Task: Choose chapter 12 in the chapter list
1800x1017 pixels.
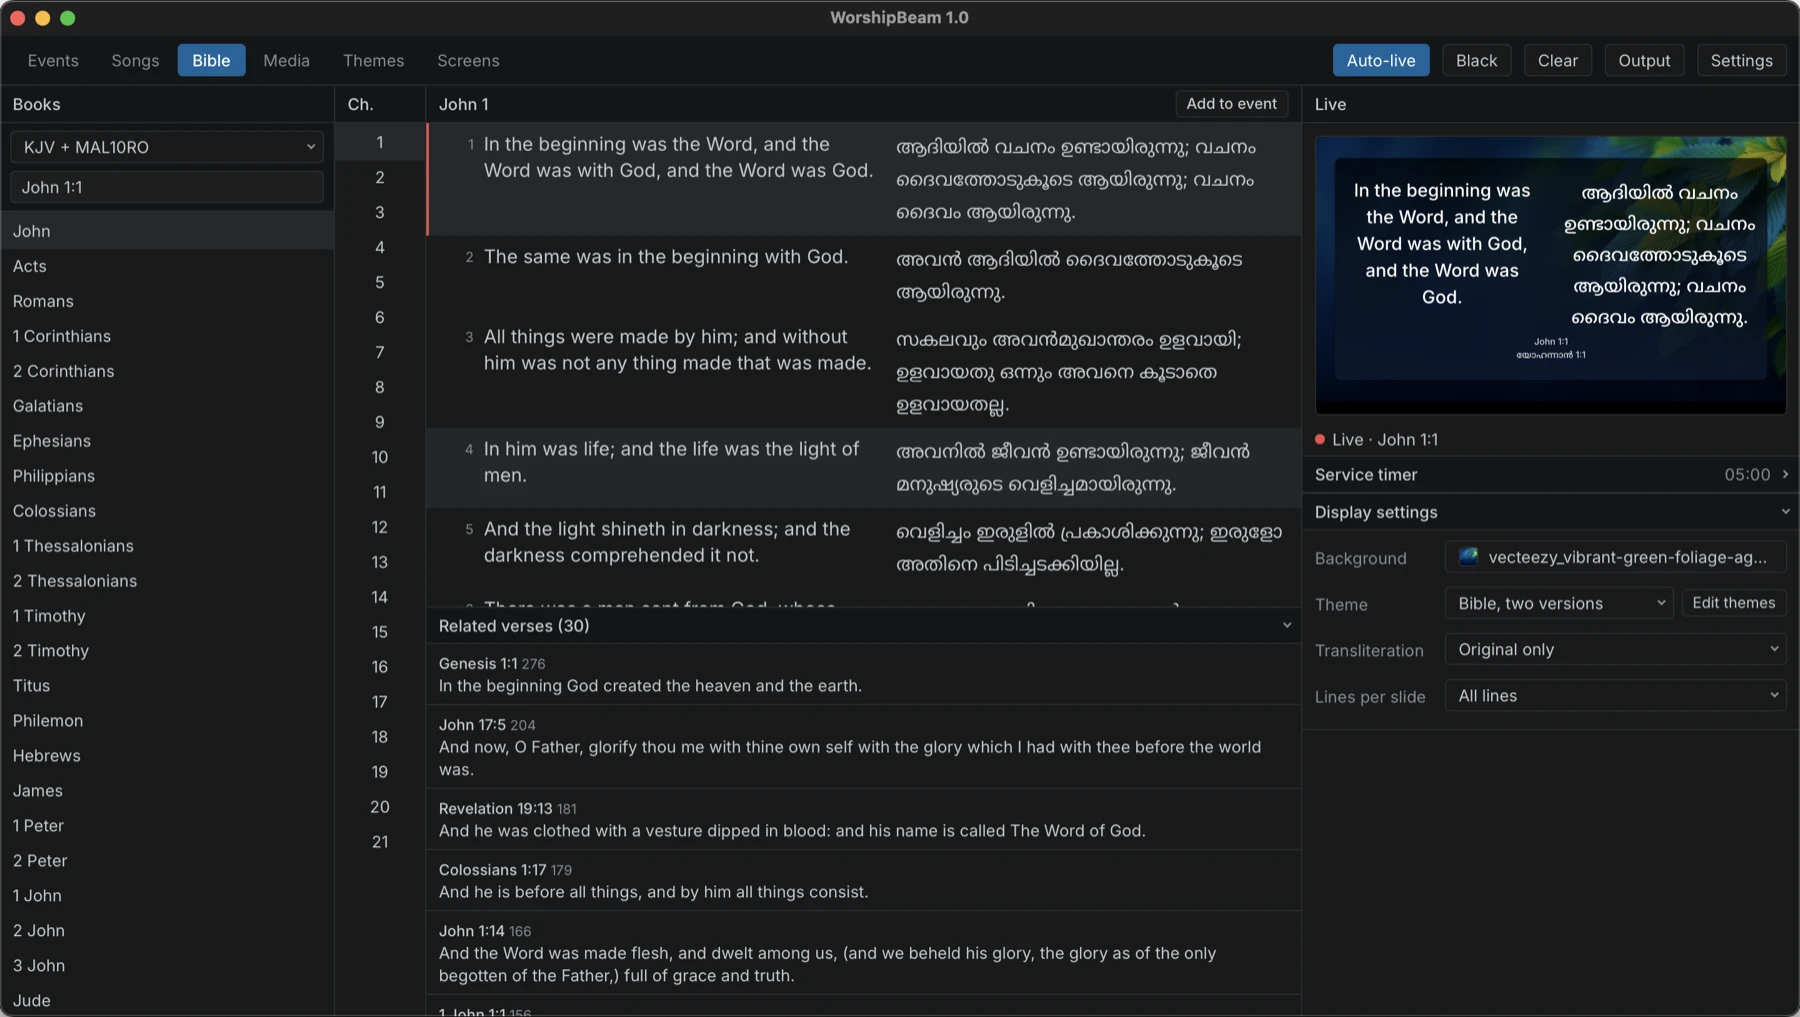Action: (x=380, y=527)
